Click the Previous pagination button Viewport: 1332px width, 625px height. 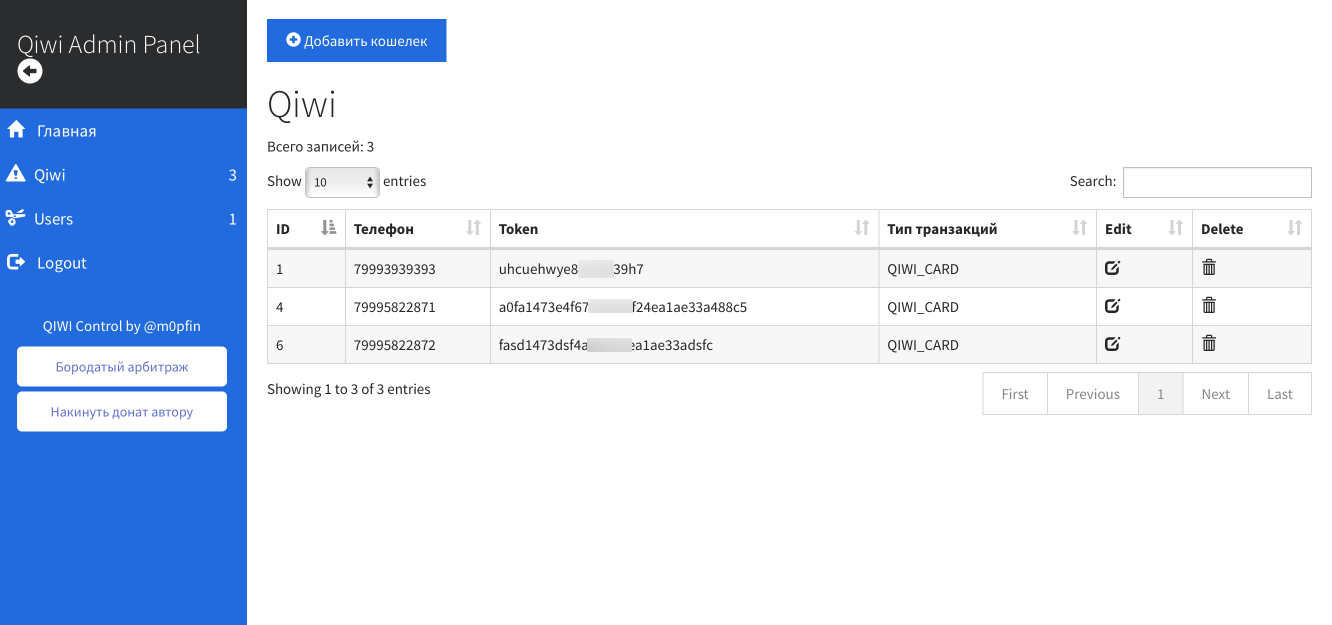click(x=1093, y=394)
